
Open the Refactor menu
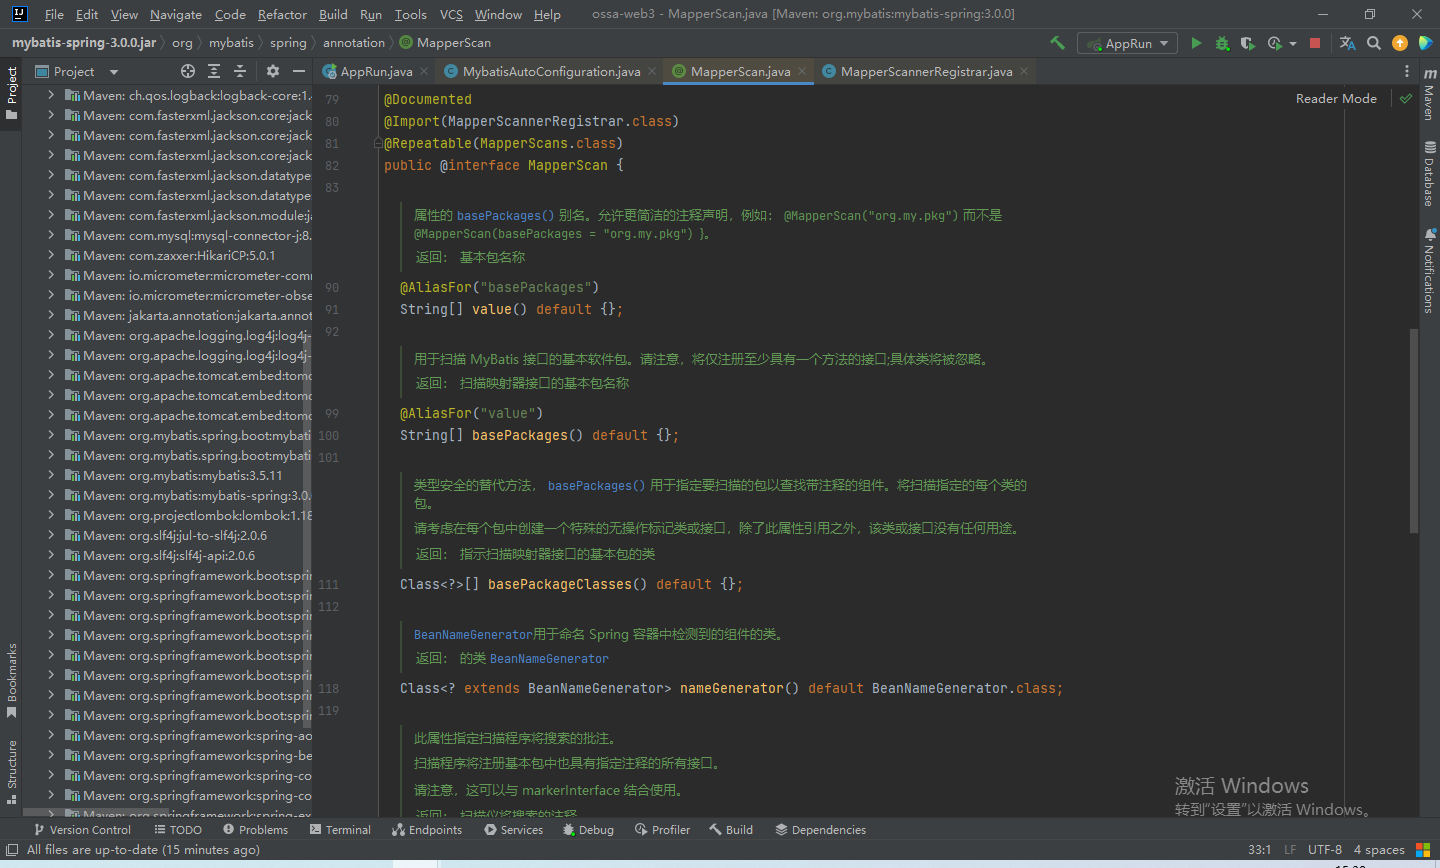coord(282,14)
